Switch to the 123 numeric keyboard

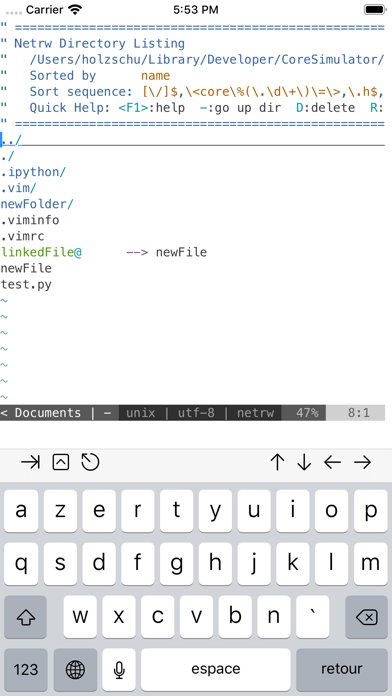(x=26, y=669)
